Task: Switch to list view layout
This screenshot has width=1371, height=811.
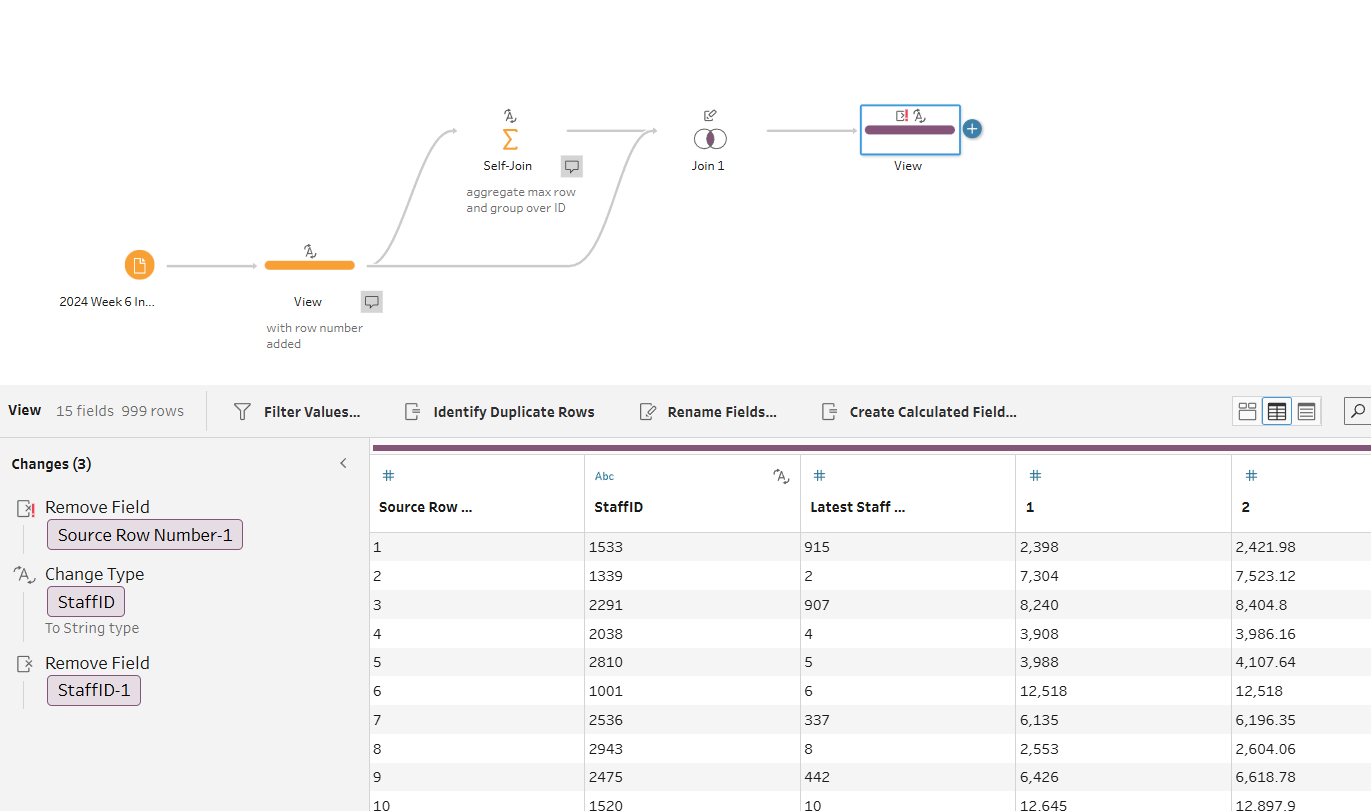Action: pyautogui.click(x=1306, y=411)
